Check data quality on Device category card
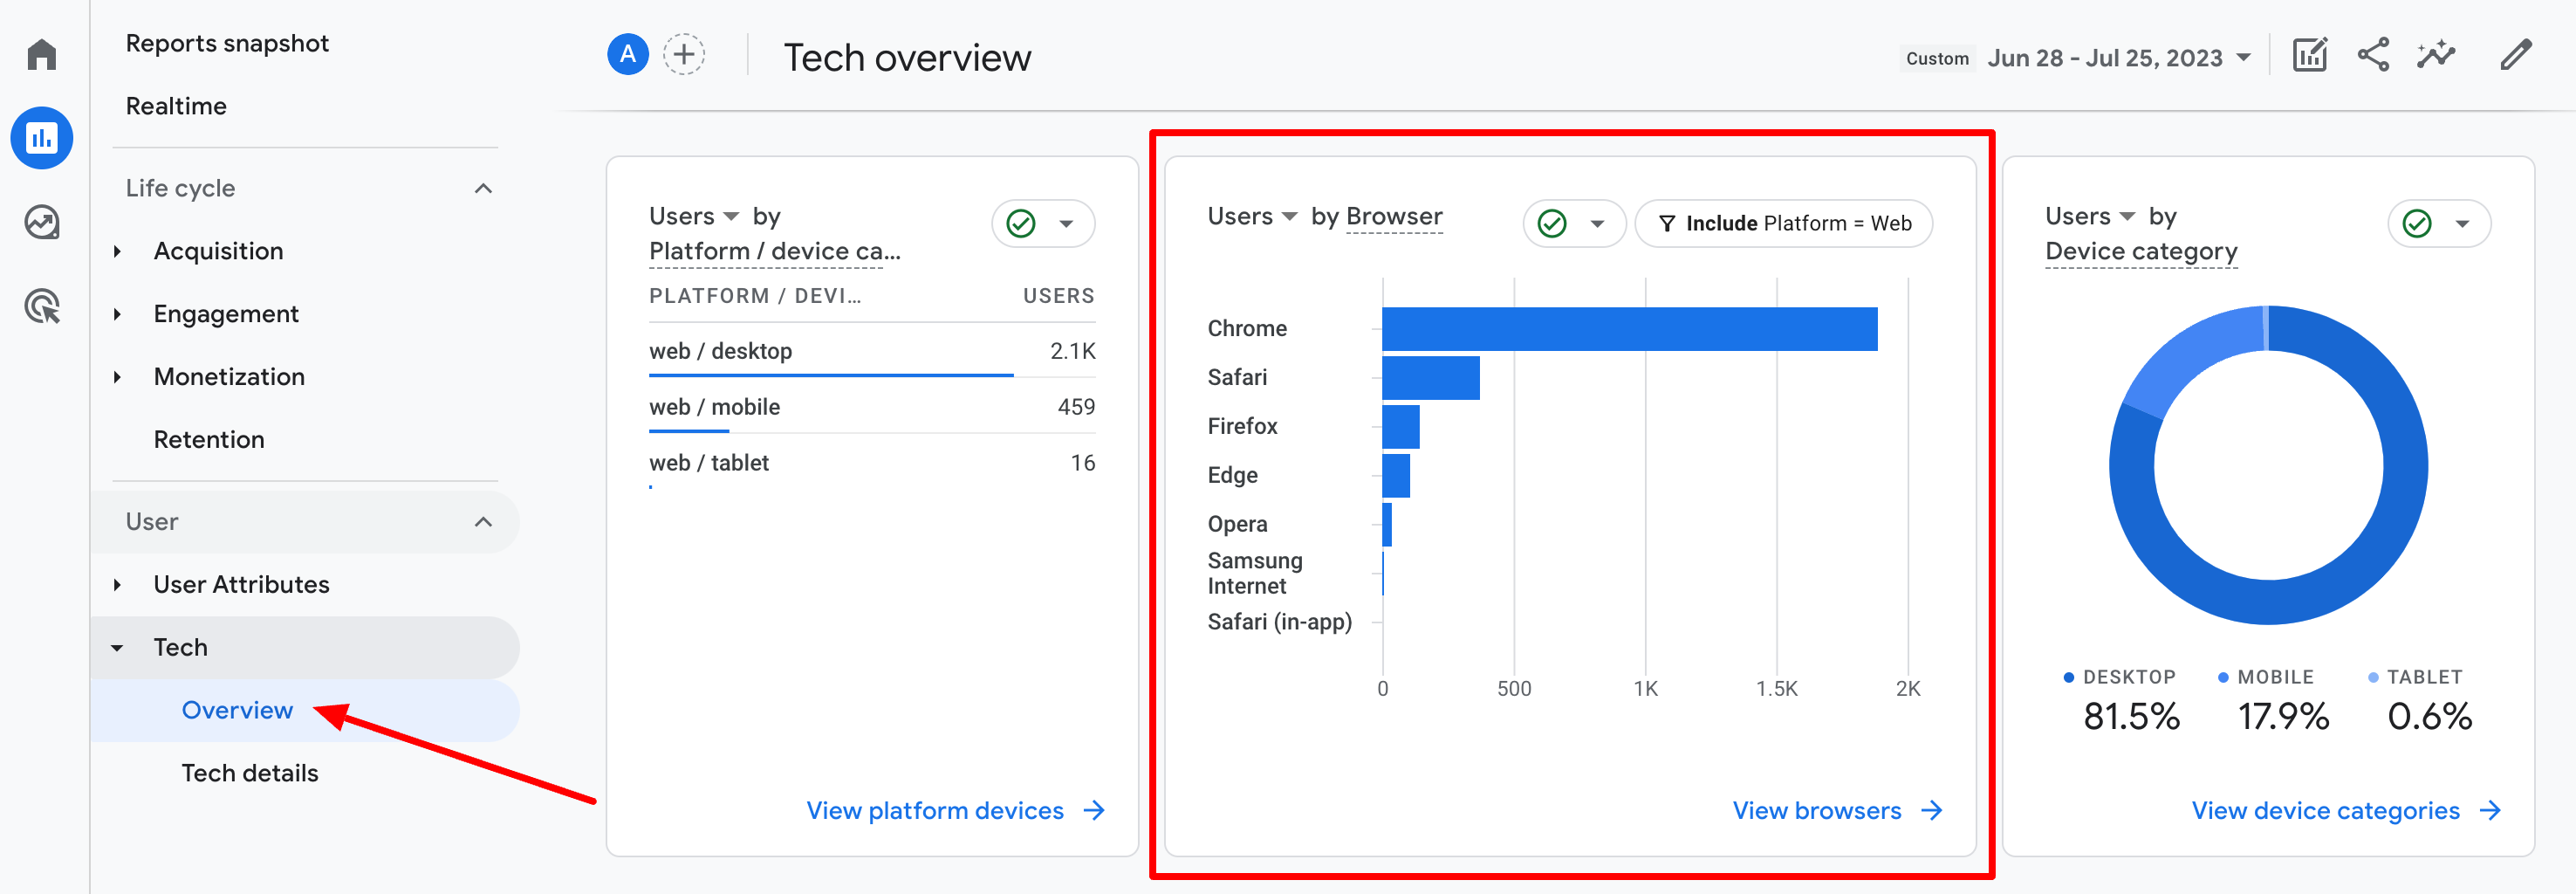 tap(2415, 224)
